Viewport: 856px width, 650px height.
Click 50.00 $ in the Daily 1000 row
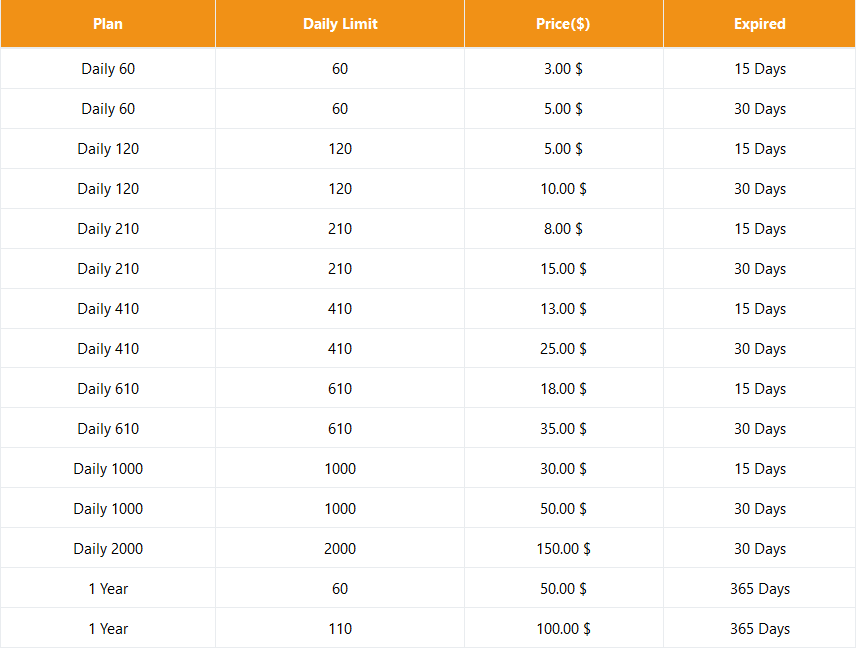pyautogui.click(x=563, y=509)
